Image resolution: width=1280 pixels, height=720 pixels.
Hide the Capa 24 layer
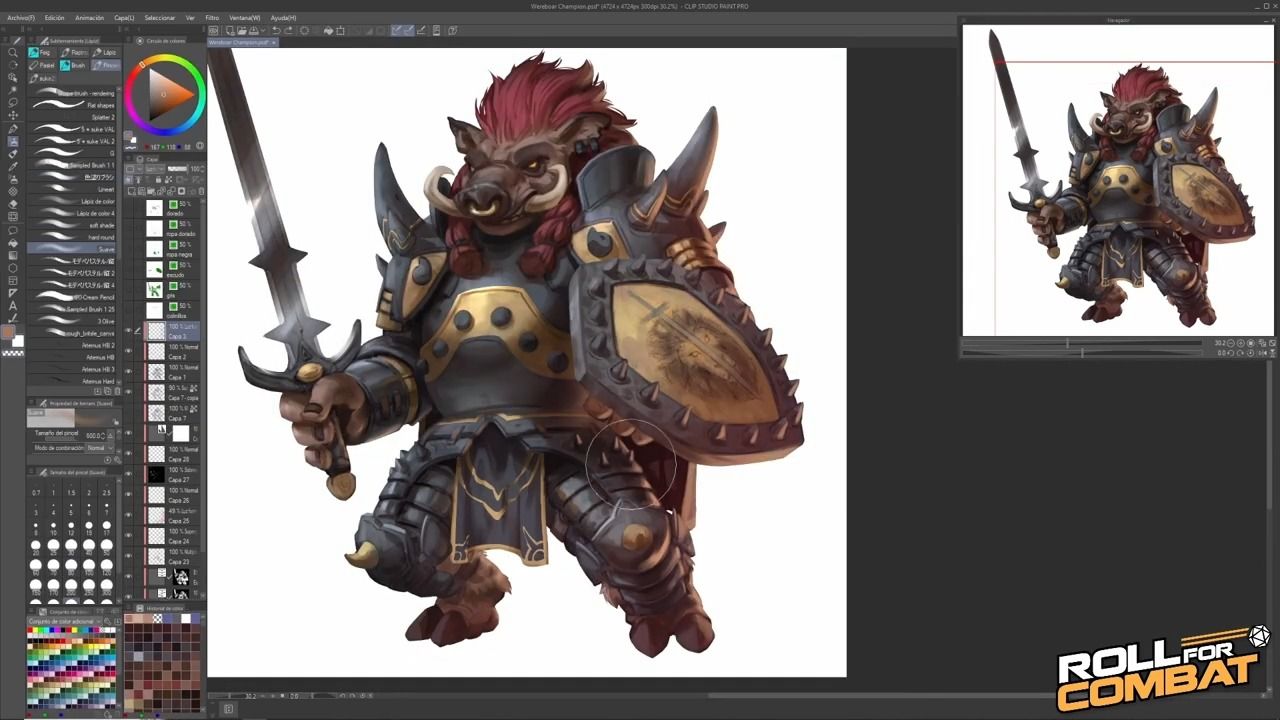tap(128, 534)
